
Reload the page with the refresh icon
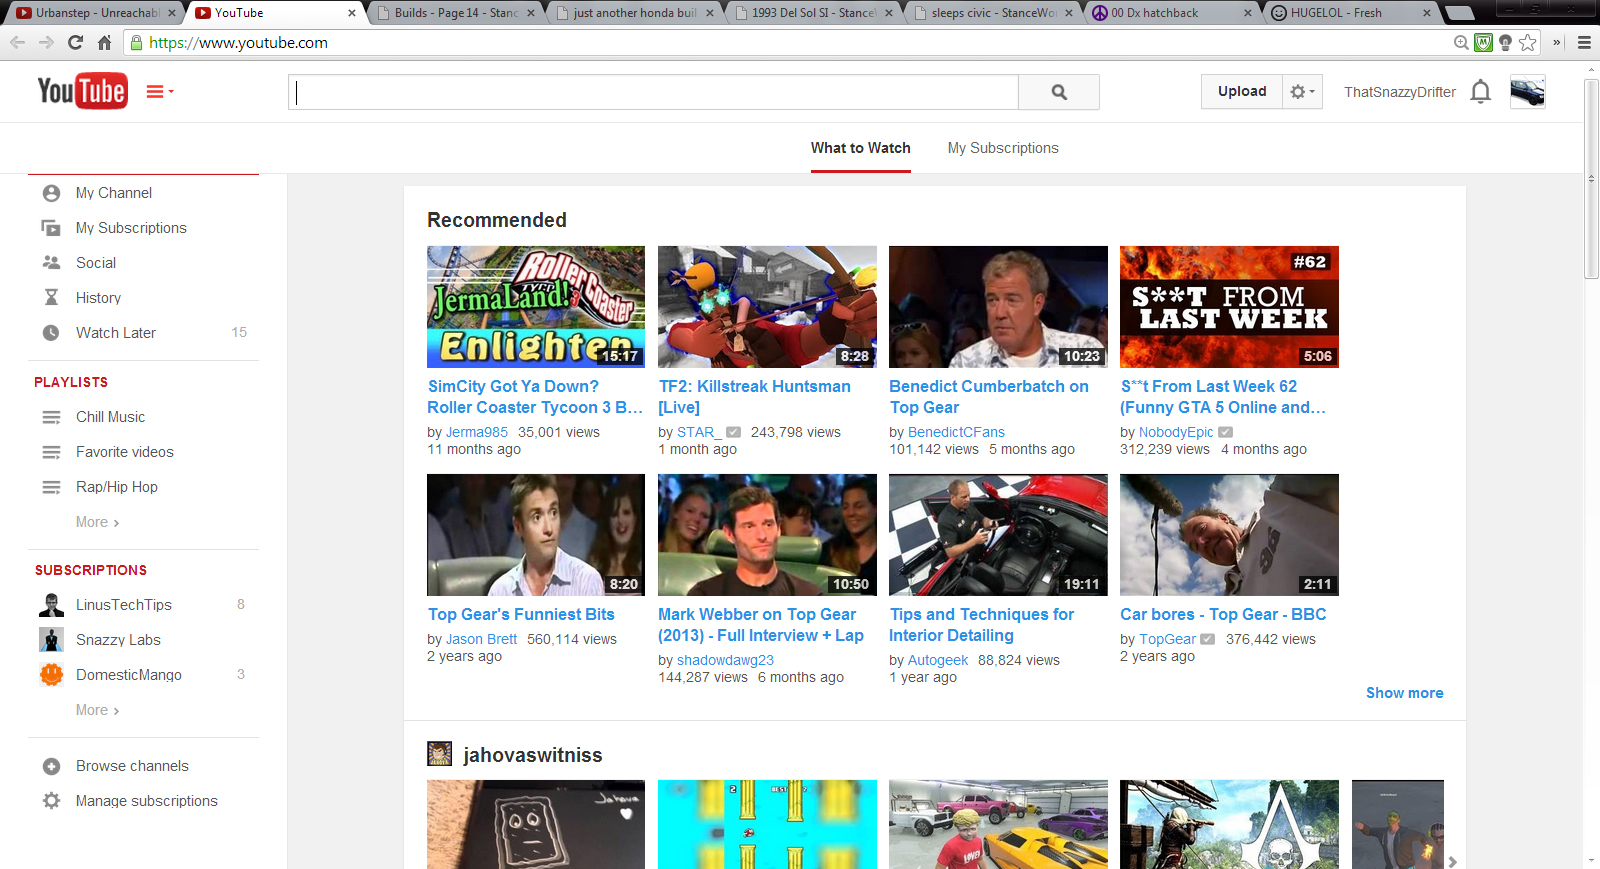point(75,43)
